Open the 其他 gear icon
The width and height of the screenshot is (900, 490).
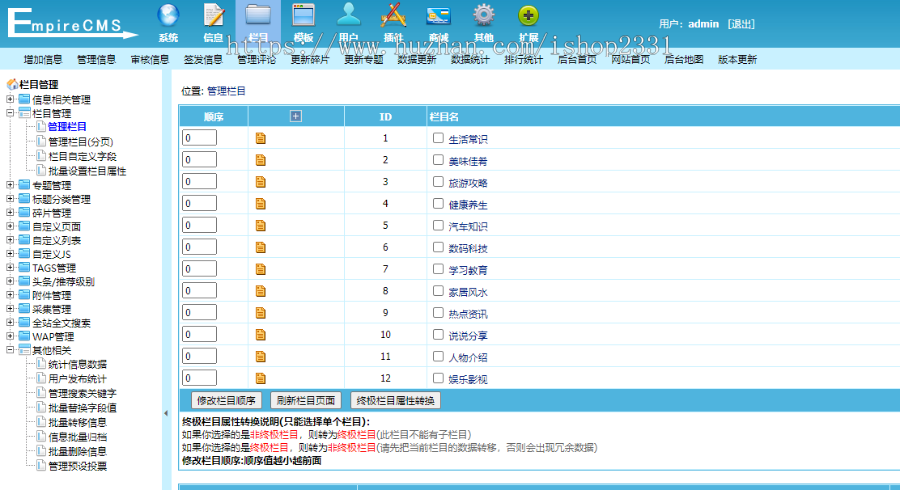click(483, 15)
